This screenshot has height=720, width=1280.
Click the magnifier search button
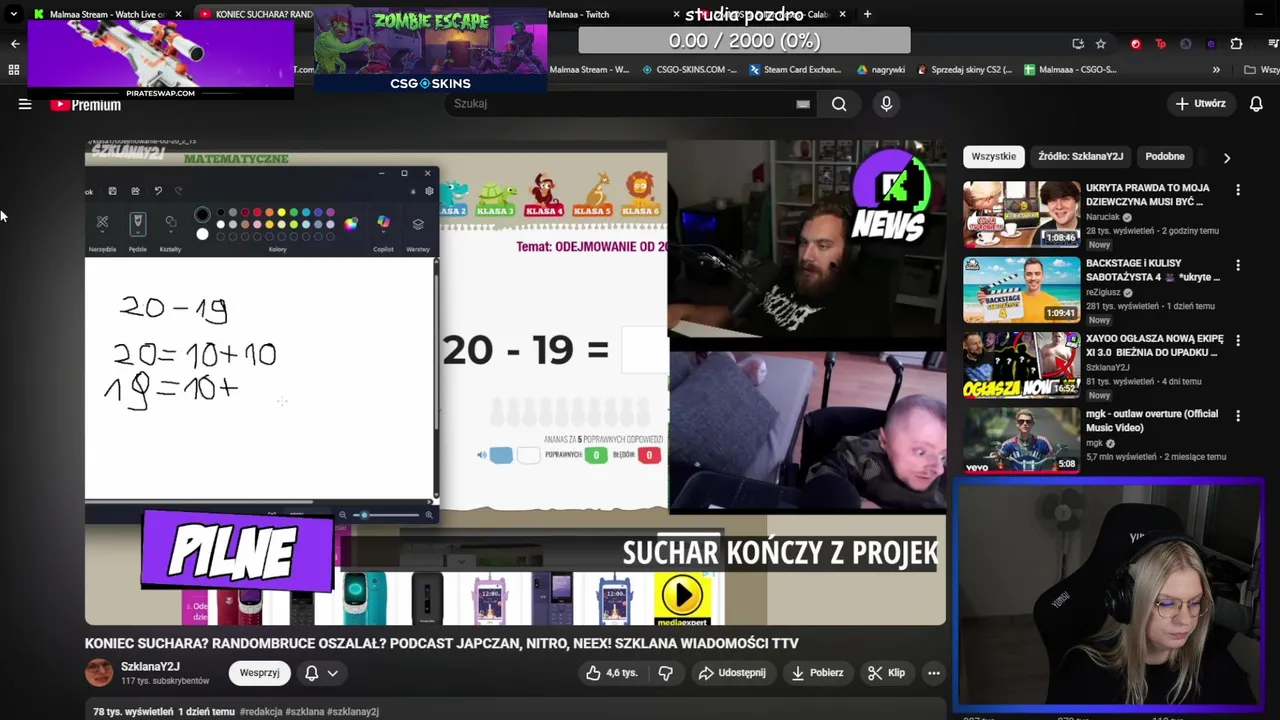pos(839,104)
